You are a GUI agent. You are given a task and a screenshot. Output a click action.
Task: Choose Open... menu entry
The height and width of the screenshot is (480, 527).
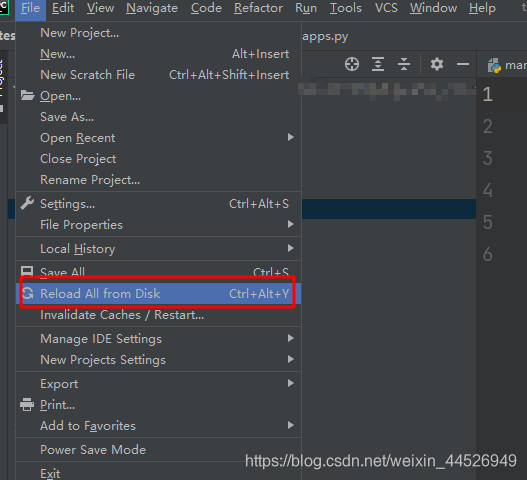tap(158, 96)
